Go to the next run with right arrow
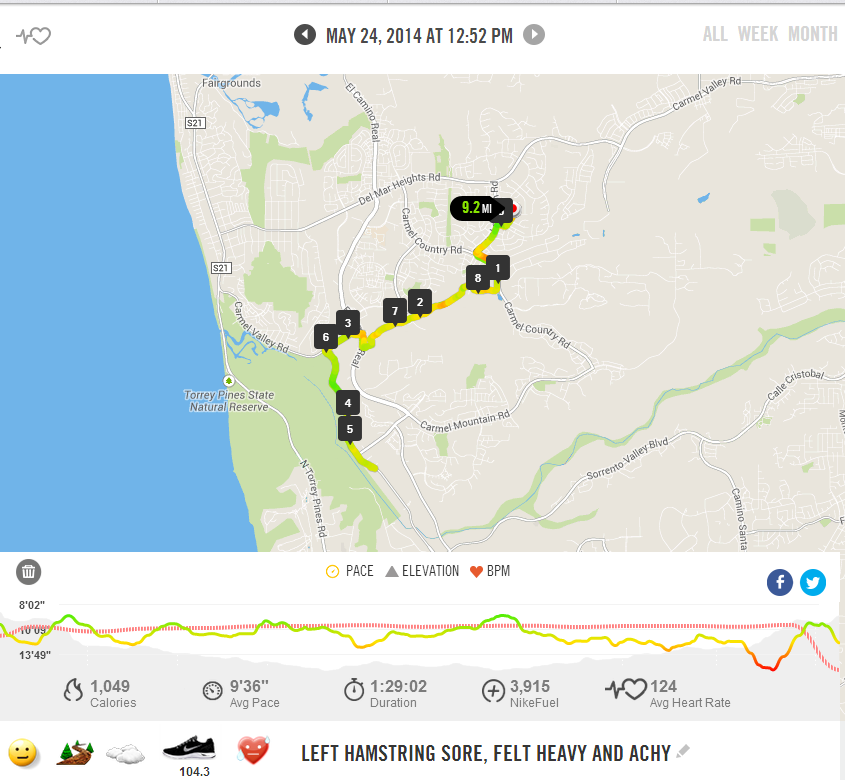This screenshot has height=780, width=845. click(x=534, y=35)
